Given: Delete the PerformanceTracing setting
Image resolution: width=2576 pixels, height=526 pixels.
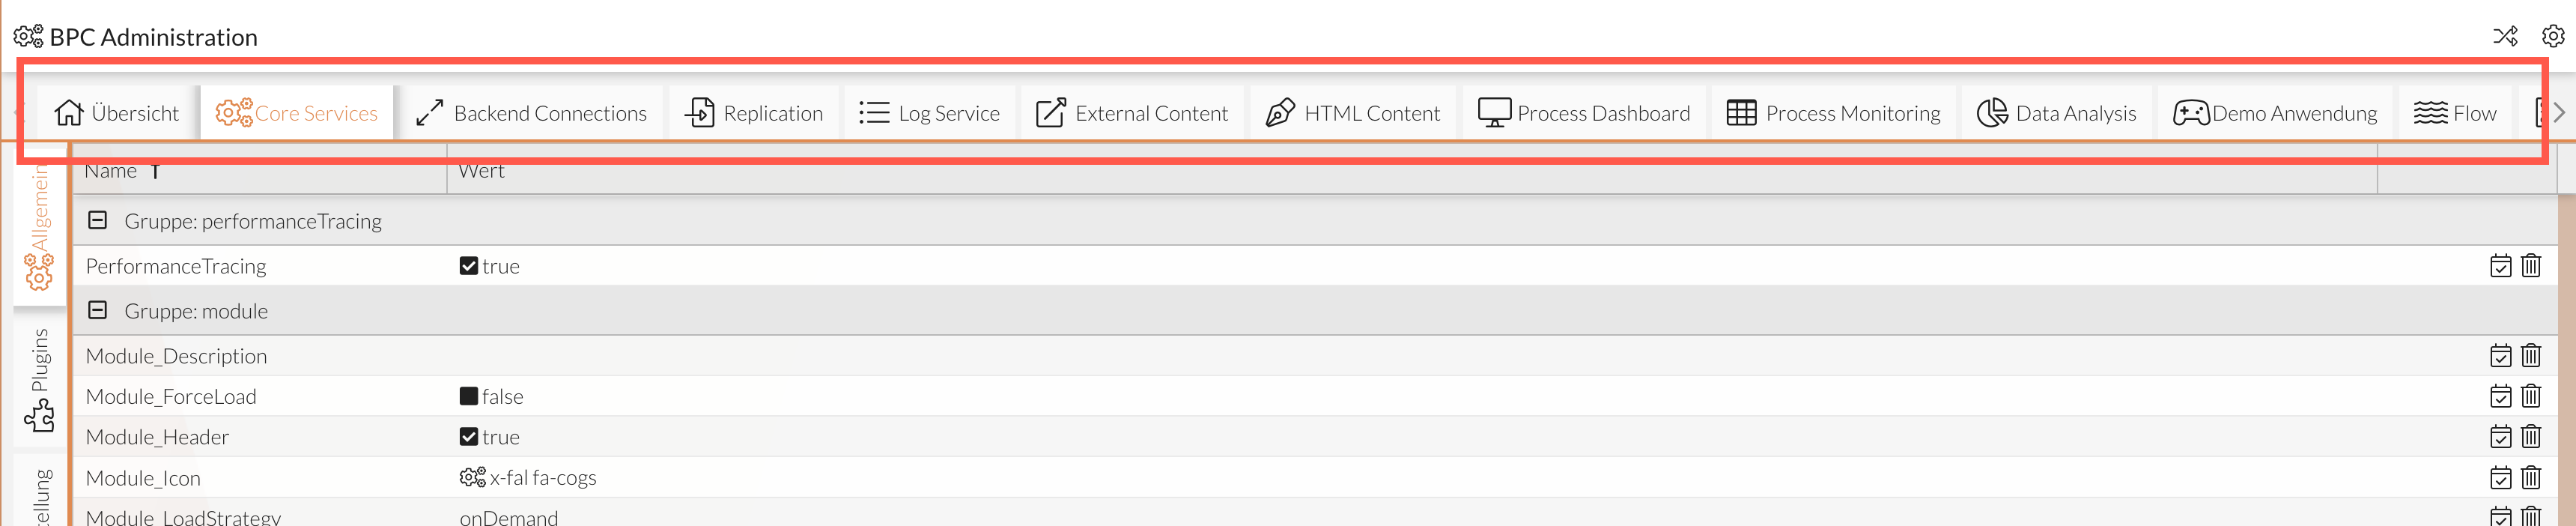Looking at the screenshot, I should pos(2531,266).
